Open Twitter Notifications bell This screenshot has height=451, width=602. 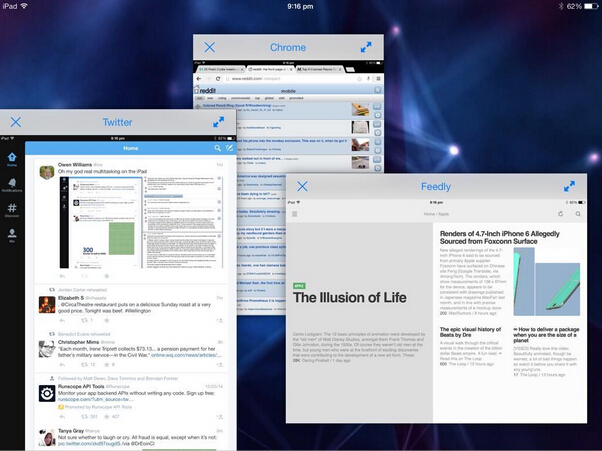pyautogui.click(x=12, y=185)
